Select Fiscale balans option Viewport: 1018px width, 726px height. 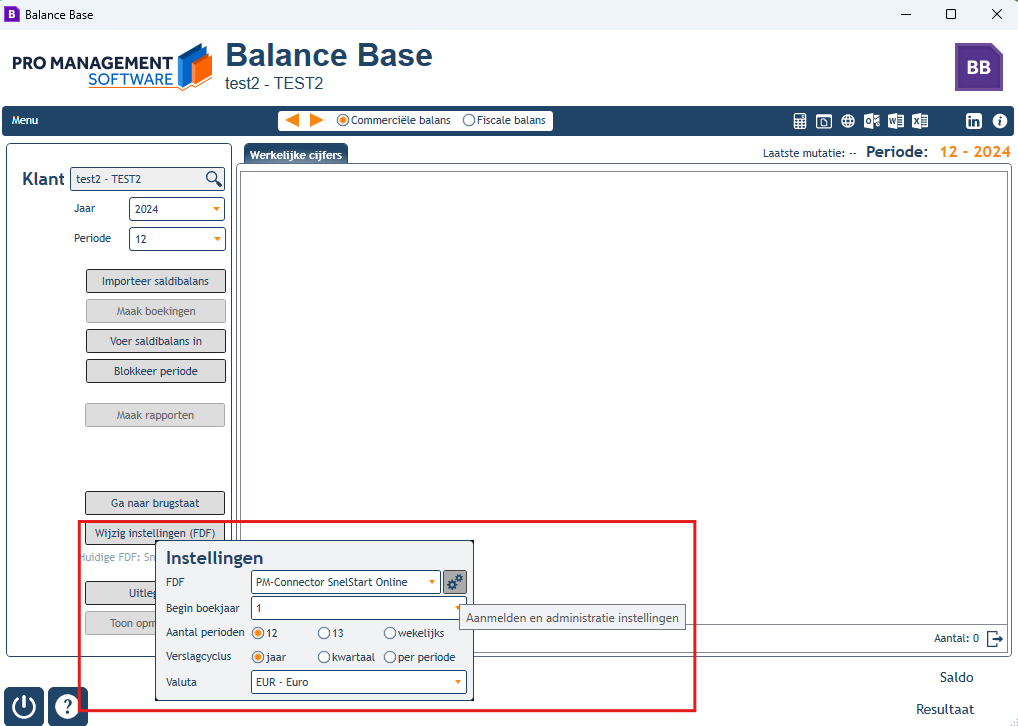pyautogui.click(x=504, y=120)
